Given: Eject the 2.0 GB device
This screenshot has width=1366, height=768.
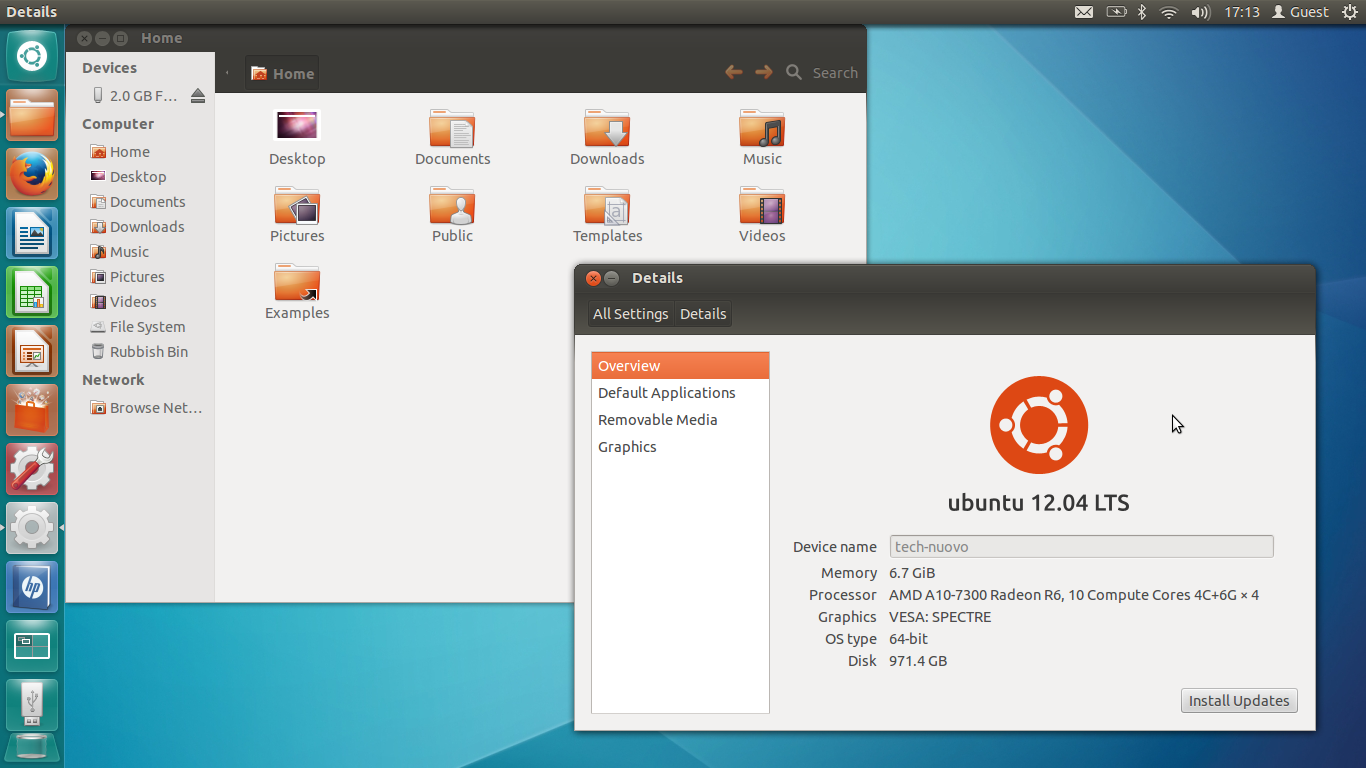Looking at the screenshot, I should coord(198,96).
